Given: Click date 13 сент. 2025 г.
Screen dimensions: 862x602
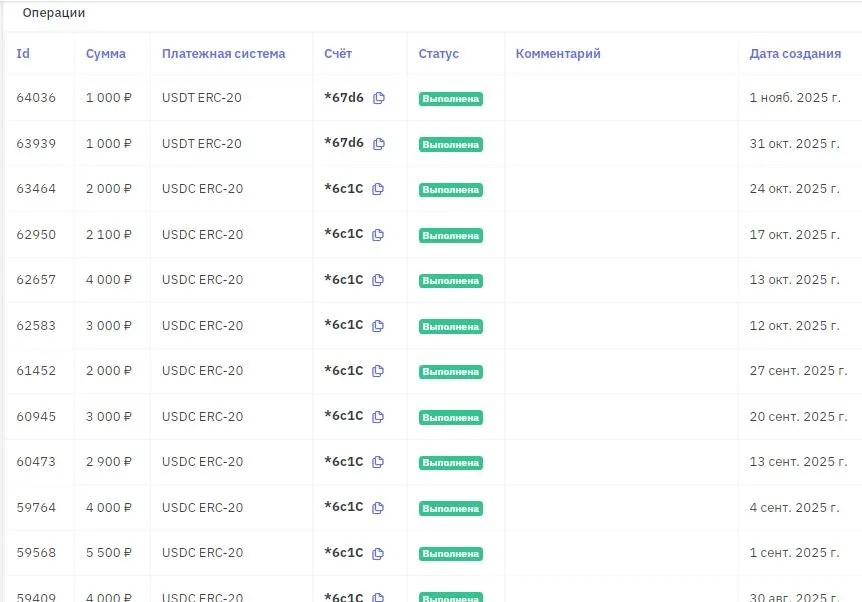Looking at the screenshot, I should click(x=798, y=462).
